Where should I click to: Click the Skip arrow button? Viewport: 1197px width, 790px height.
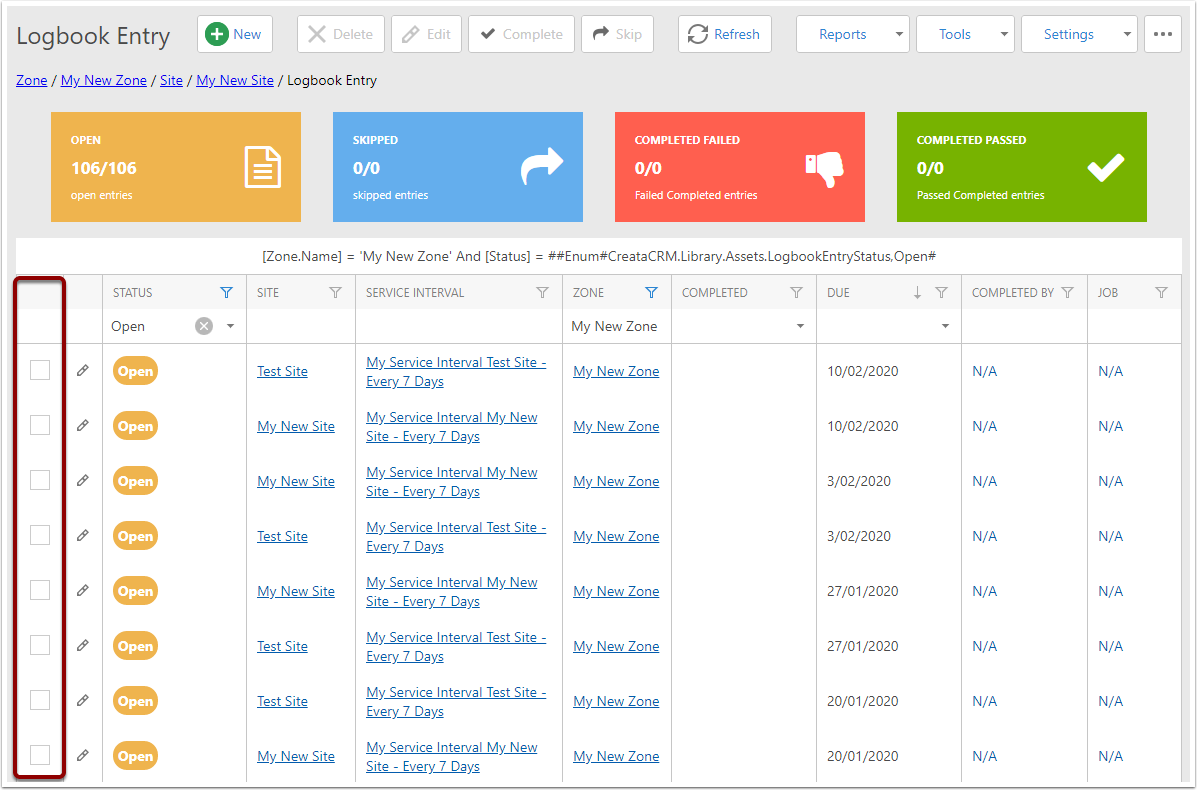pos(617,34)
